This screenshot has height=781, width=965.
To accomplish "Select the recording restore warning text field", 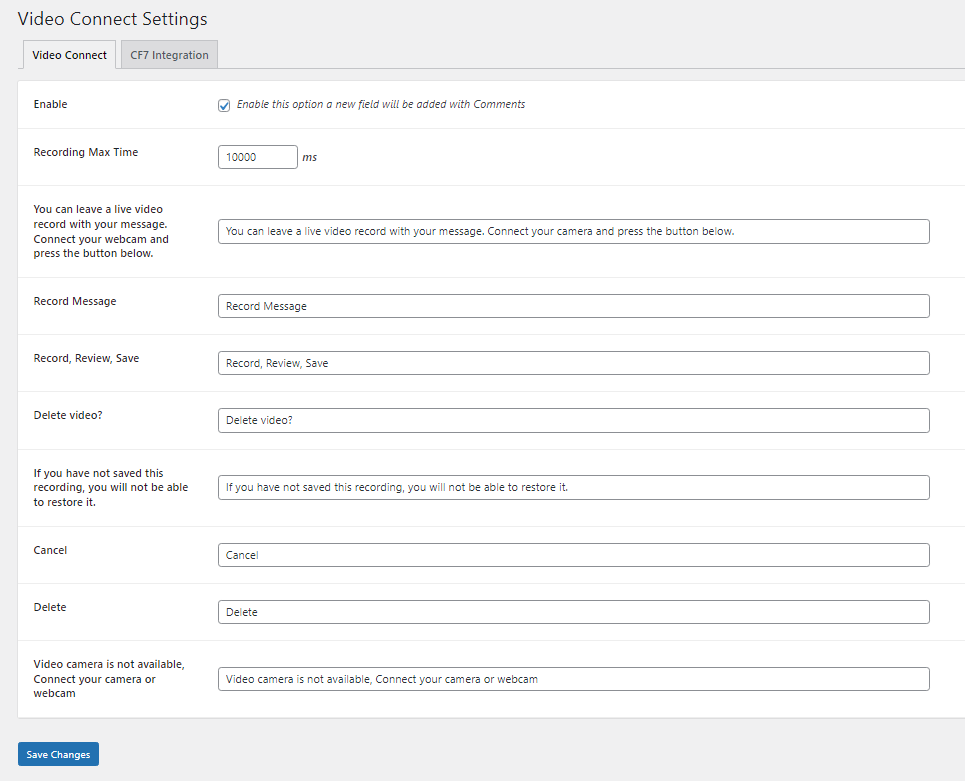I will pyautogui.click(x=573, y=487).
